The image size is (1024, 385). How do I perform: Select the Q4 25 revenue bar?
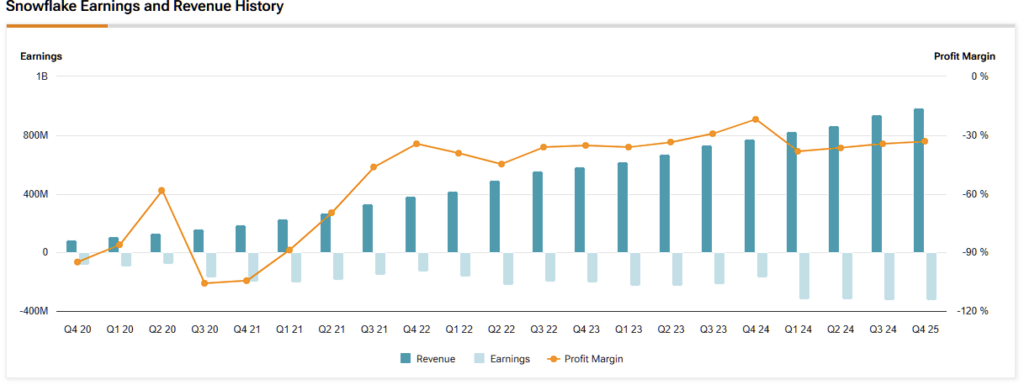(x=919, y=181)
